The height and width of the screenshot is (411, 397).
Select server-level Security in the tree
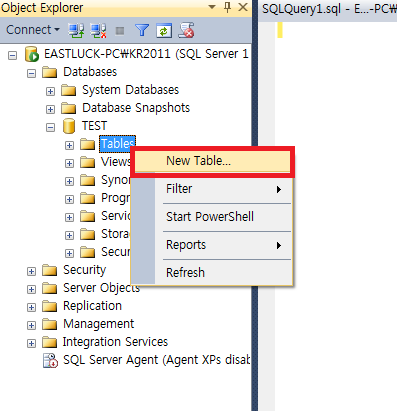(x=85, y=270)
